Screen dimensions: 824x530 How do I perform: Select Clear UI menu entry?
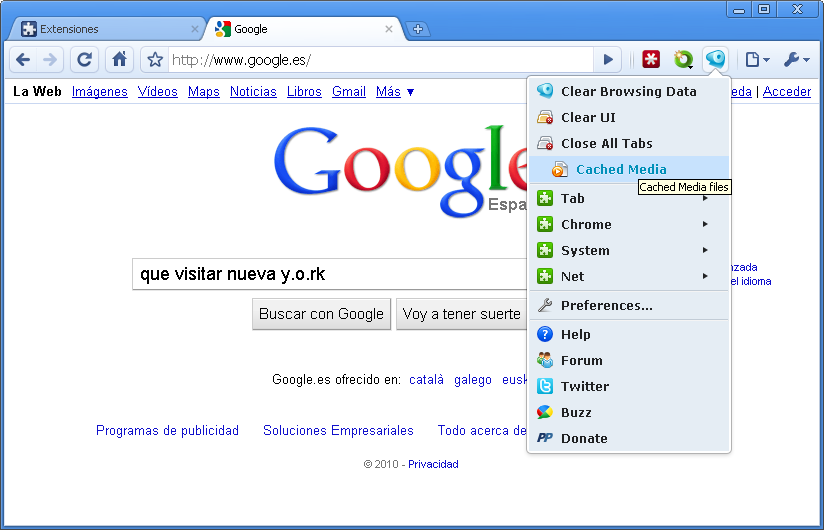[x=629, y=117]
